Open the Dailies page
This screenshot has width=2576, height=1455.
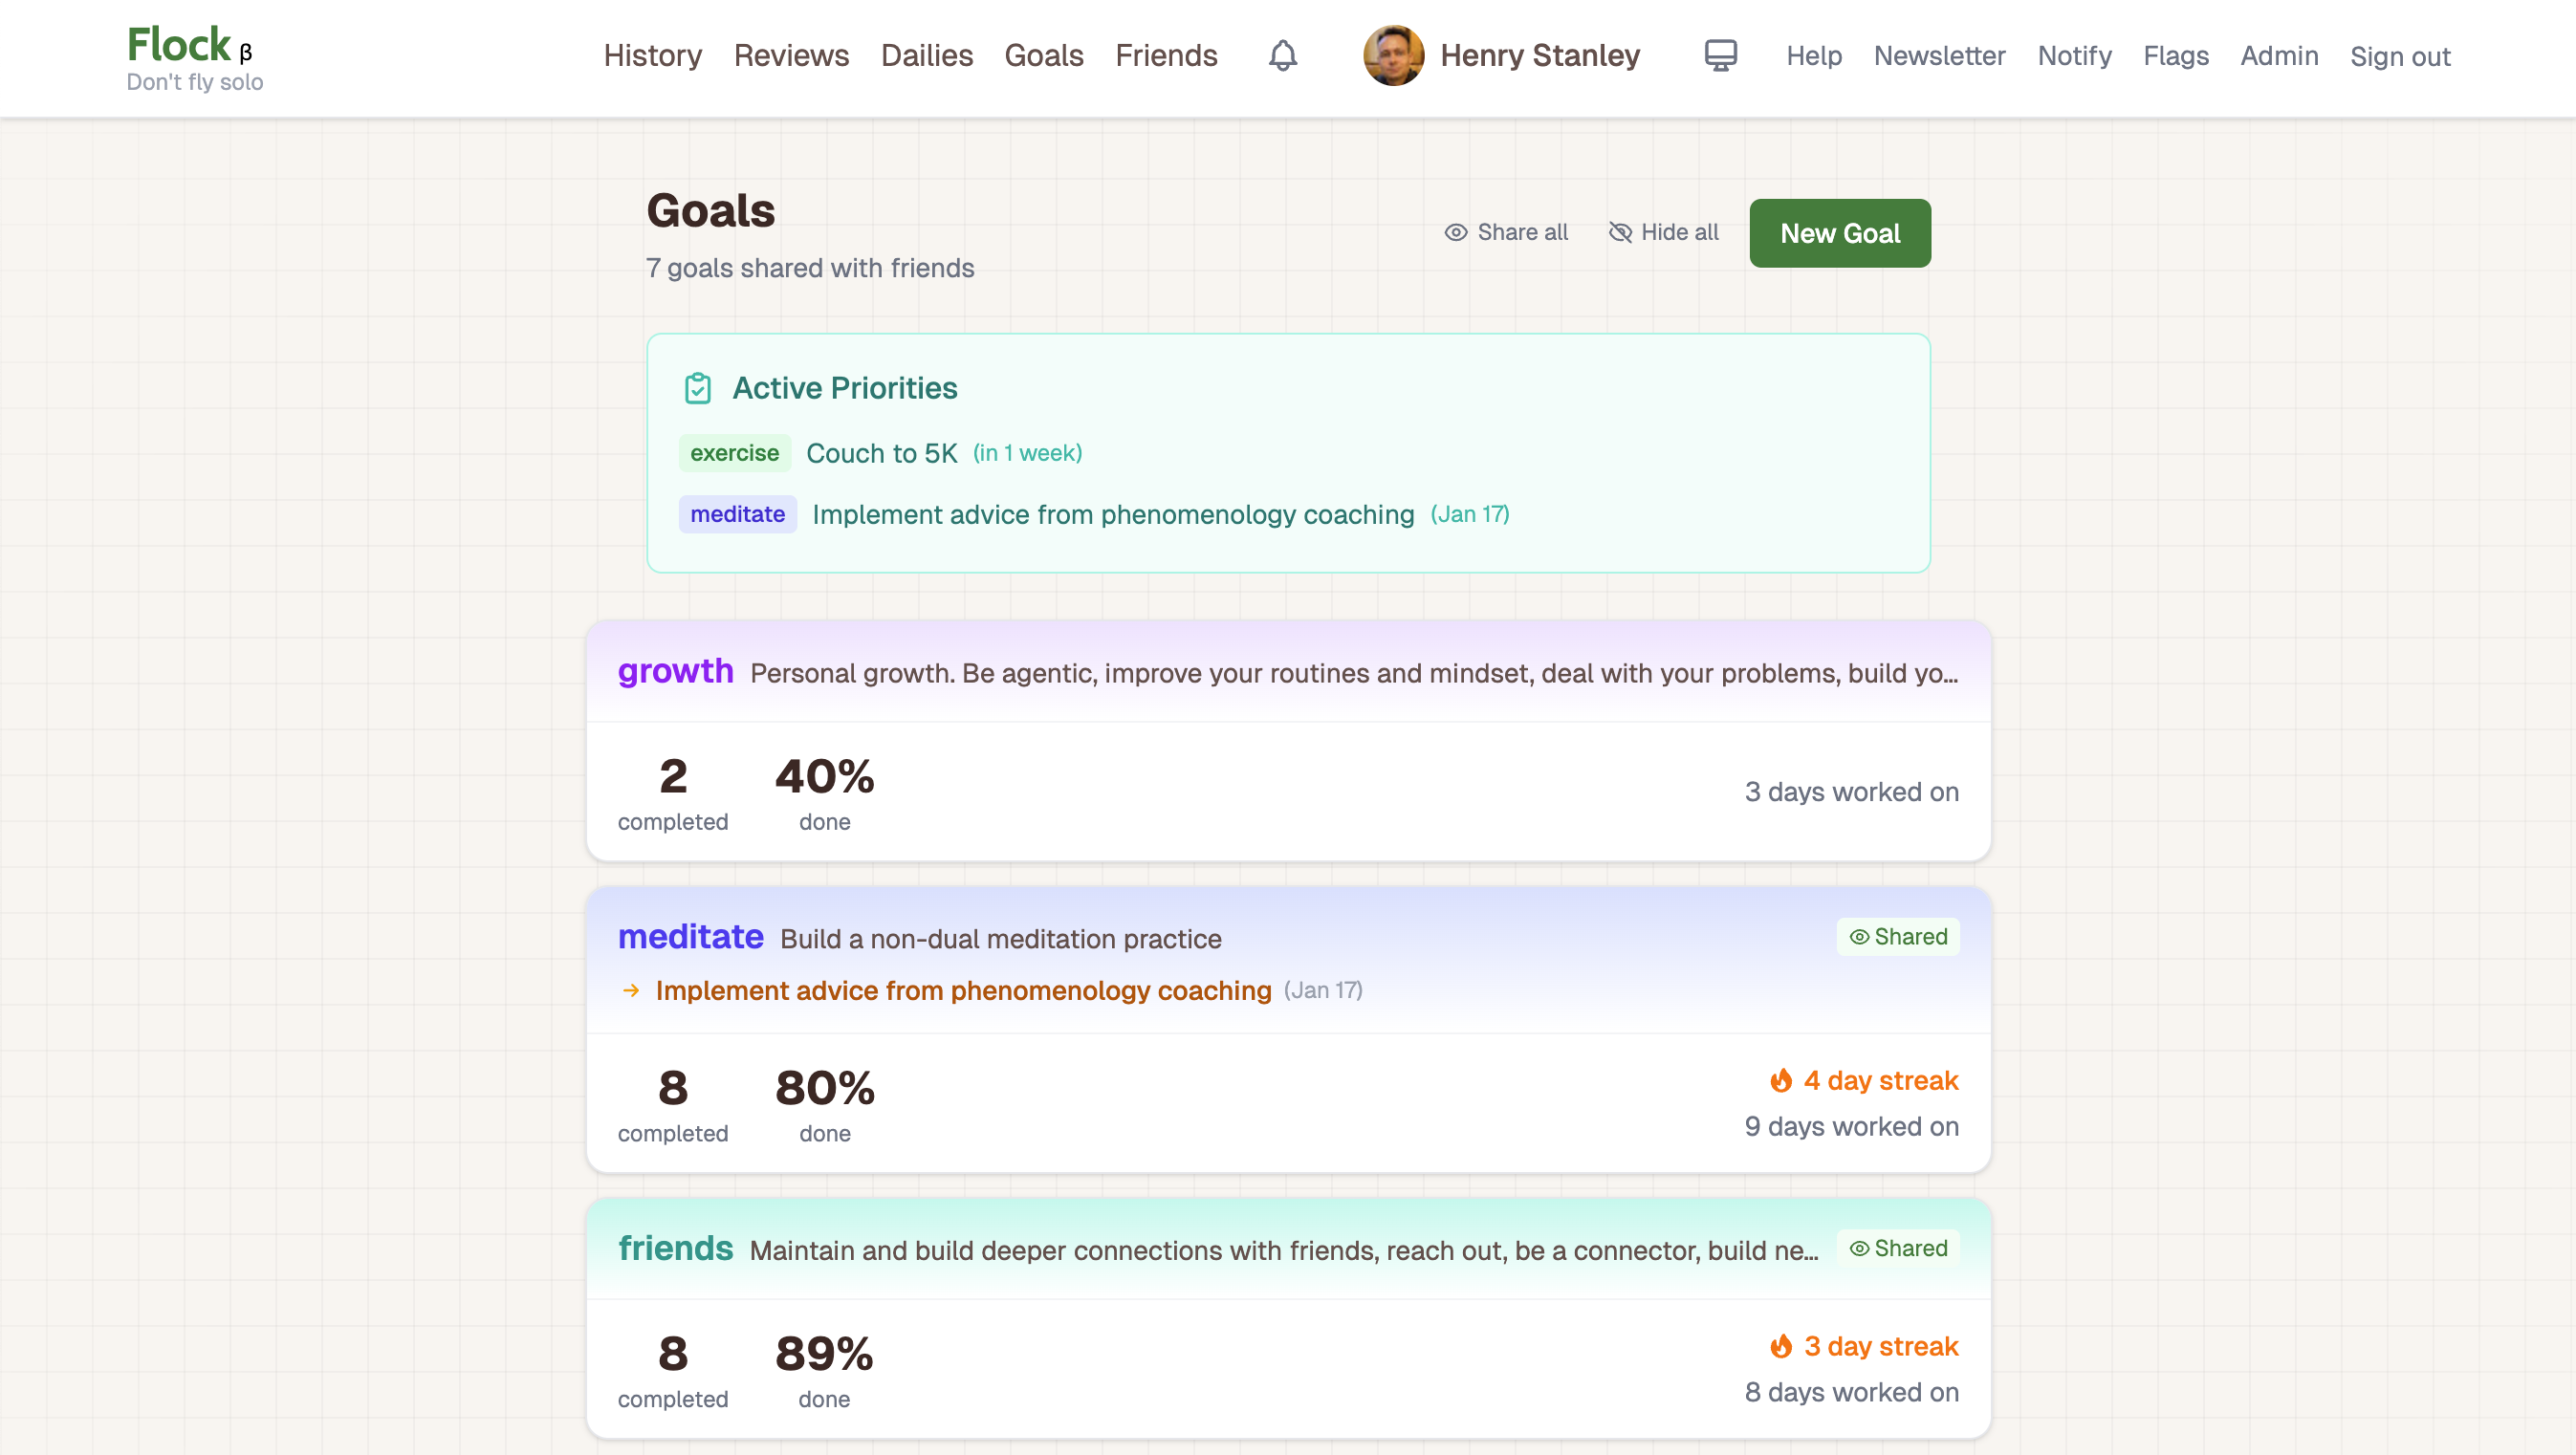point(926,56)
